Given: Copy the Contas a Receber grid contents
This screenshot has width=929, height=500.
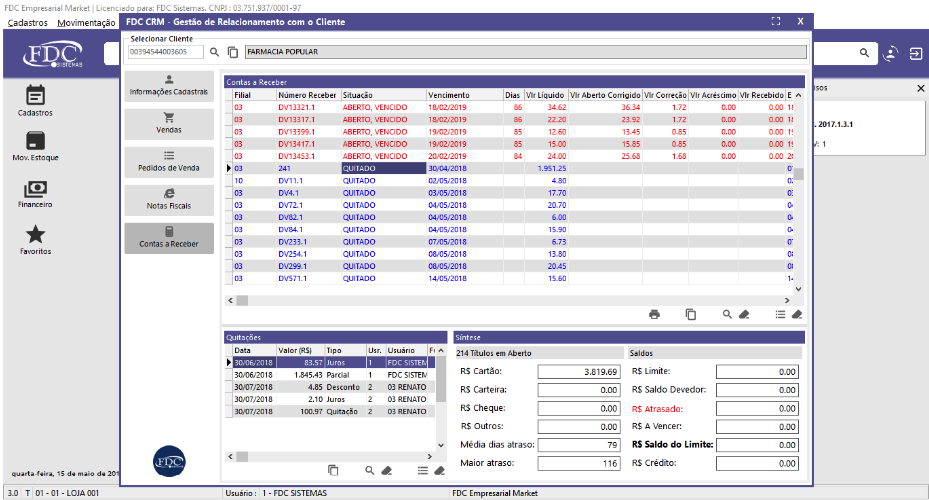Looking at the screenshot, I should pos(691,315).
